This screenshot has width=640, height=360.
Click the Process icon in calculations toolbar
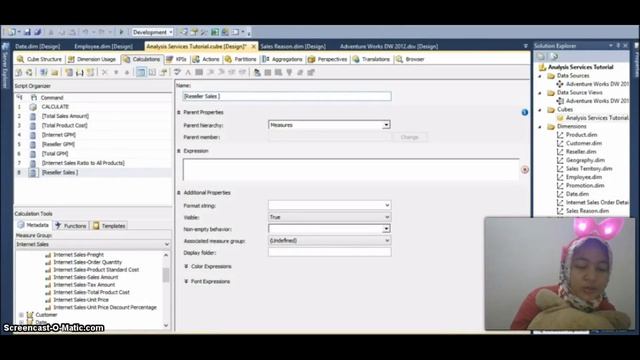pyautogui.click(x=19, y=72)
